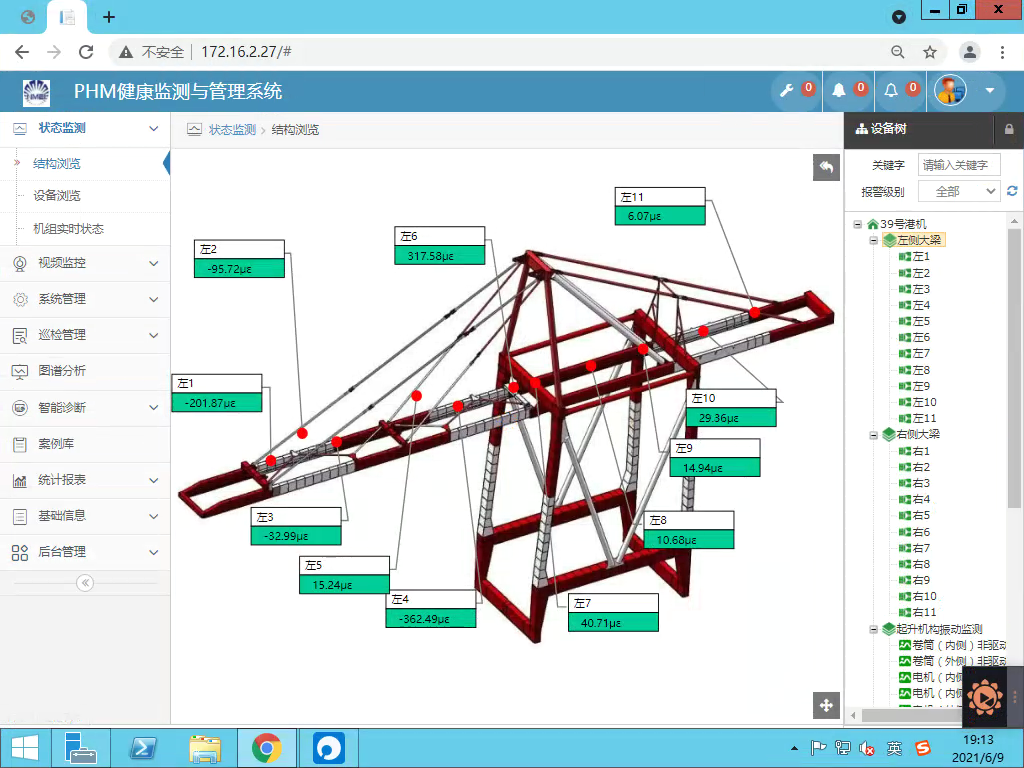Toggle the lock icon on the 设备树 panel
The width and height of the screenshot is (1024, 768).
(x=1009, y=129)
